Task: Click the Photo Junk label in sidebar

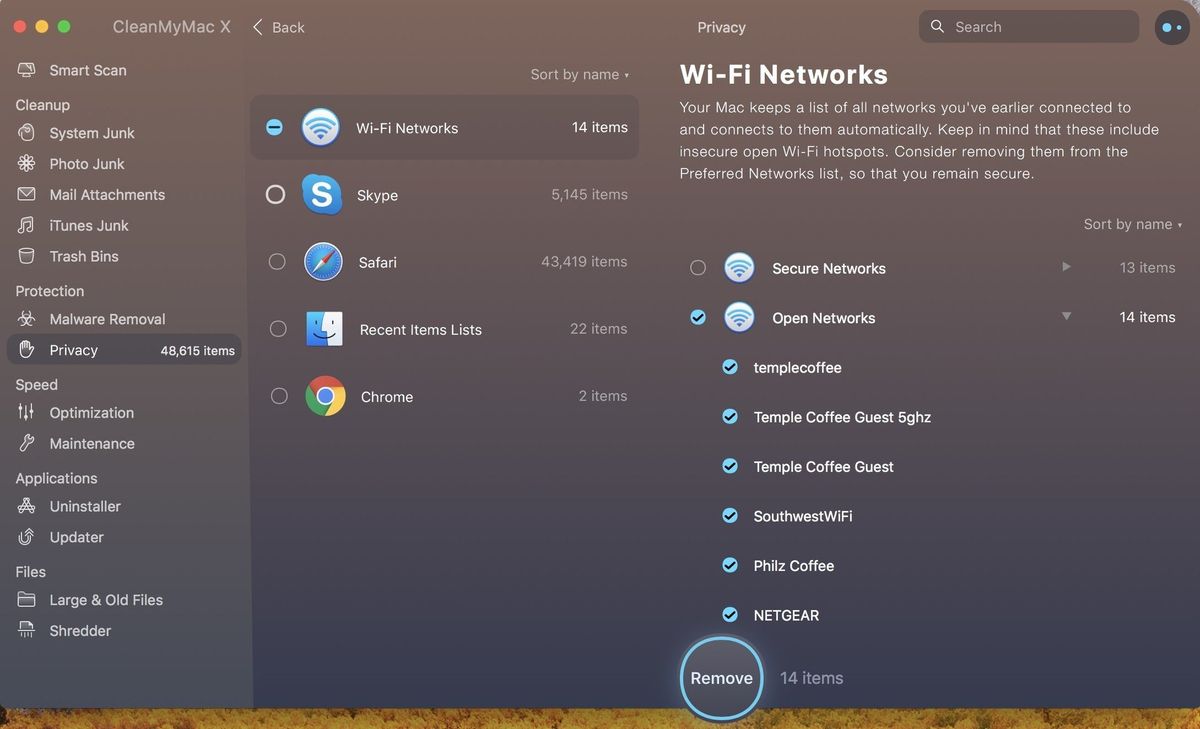Action: 87,164
